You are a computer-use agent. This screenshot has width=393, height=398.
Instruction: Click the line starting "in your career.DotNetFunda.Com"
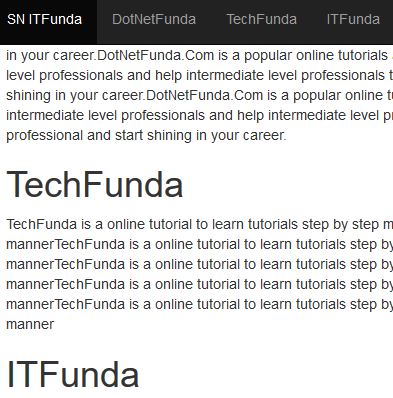coord(199,55)
